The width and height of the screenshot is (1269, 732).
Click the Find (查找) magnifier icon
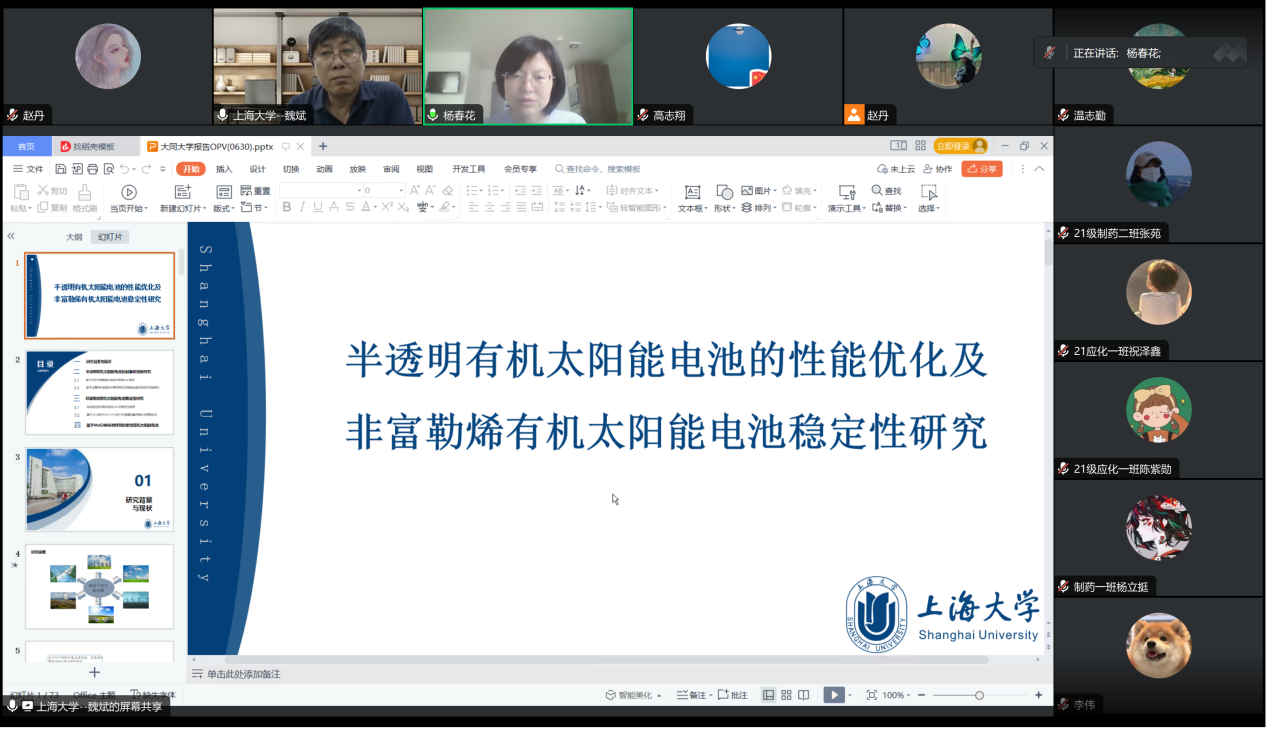coord(877,190)
